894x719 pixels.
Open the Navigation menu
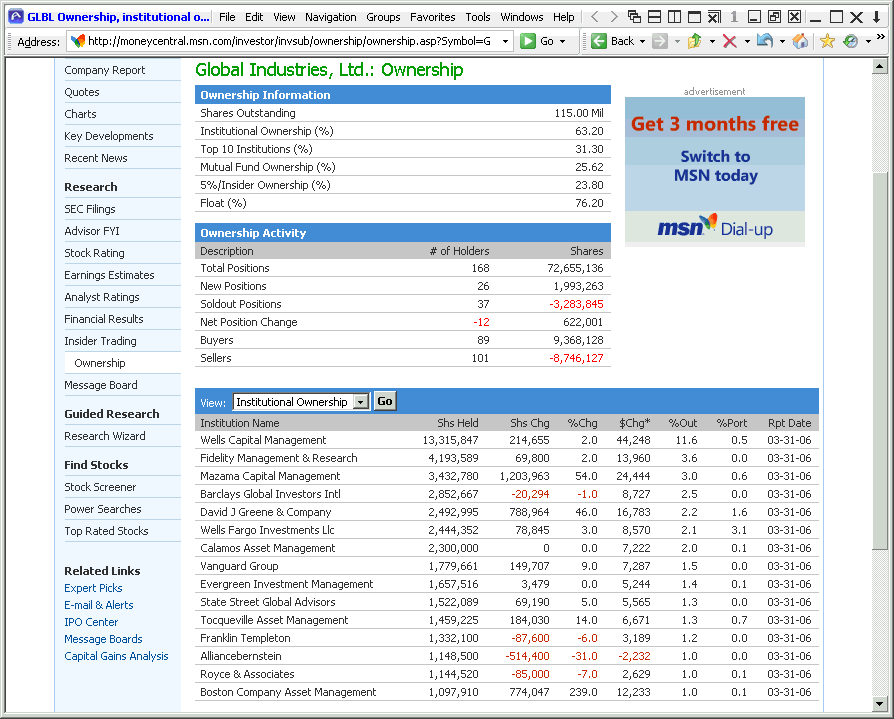(x=330, y=17)
